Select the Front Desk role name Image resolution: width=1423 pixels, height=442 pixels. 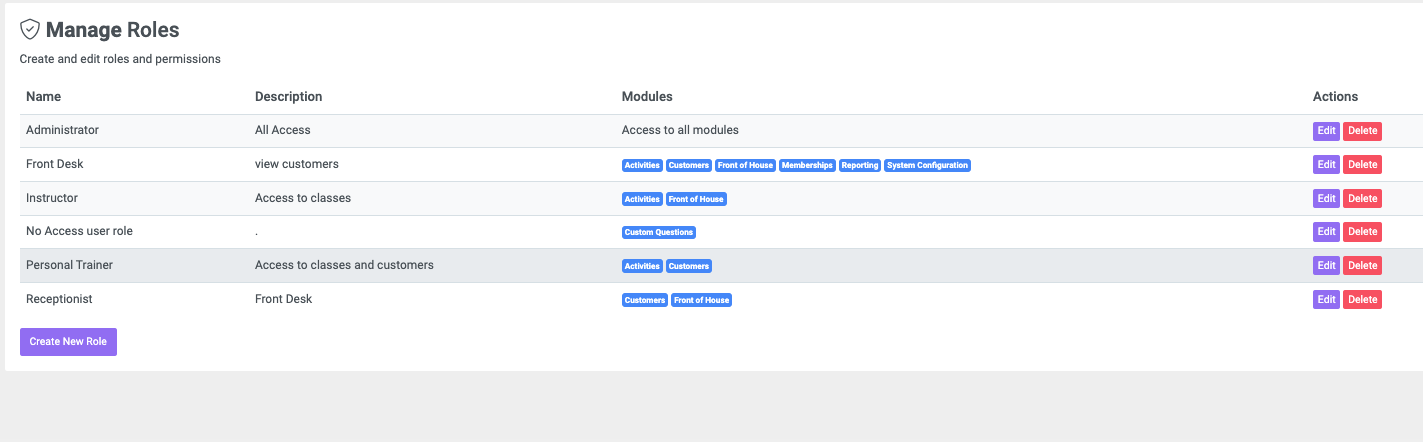pos(55,164)
